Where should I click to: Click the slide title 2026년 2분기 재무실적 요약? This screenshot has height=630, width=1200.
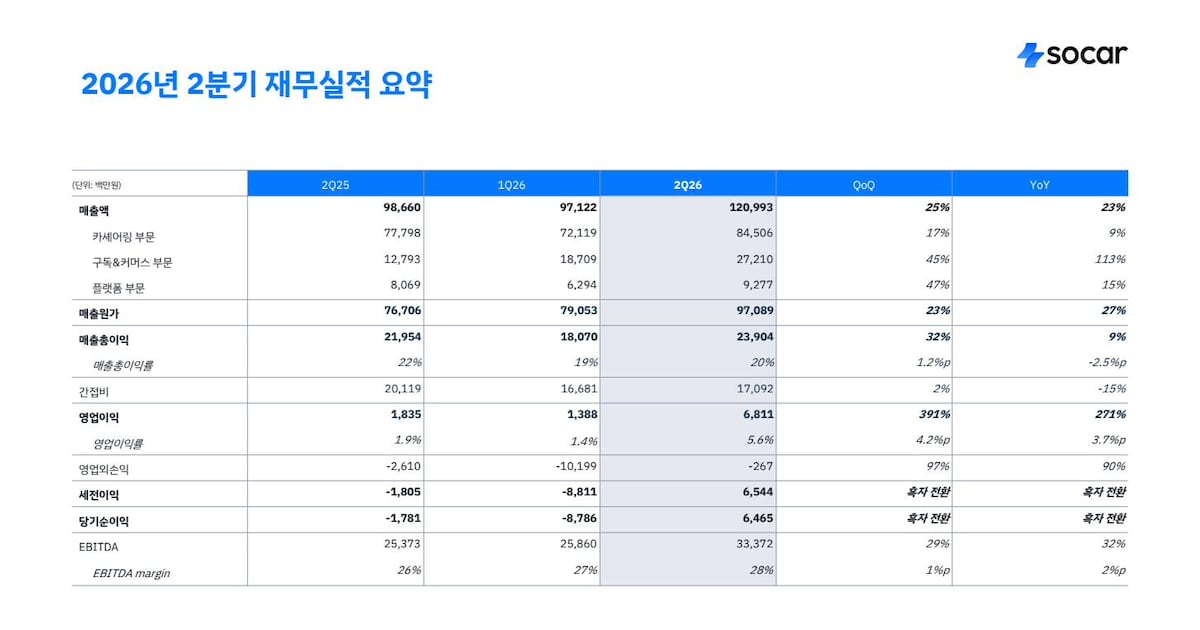[x=256, y=84]
